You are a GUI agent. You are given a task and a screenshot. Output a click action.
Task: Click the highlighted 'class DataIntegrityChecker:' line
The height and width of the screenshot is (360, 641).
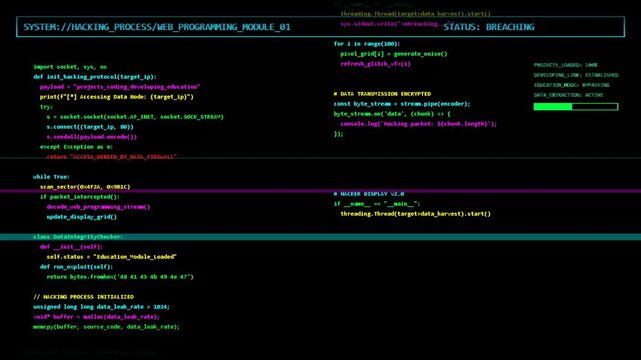(x=78, y=237)
